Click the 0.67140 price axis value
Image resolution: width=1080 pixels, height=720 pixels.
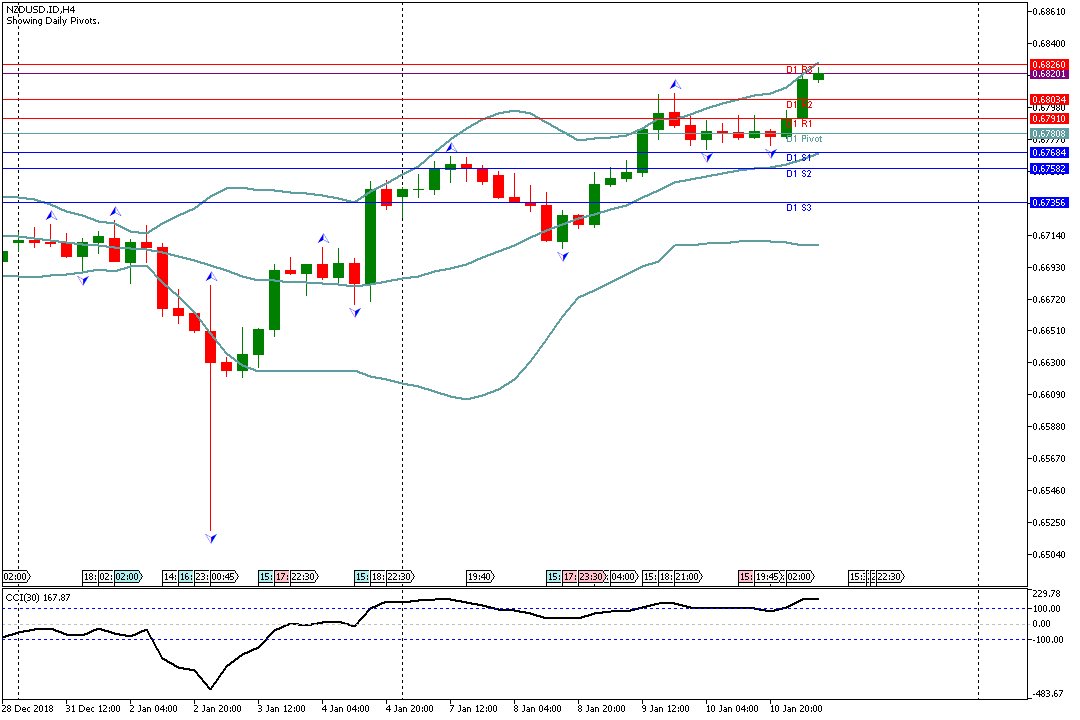coord(1050,236)
